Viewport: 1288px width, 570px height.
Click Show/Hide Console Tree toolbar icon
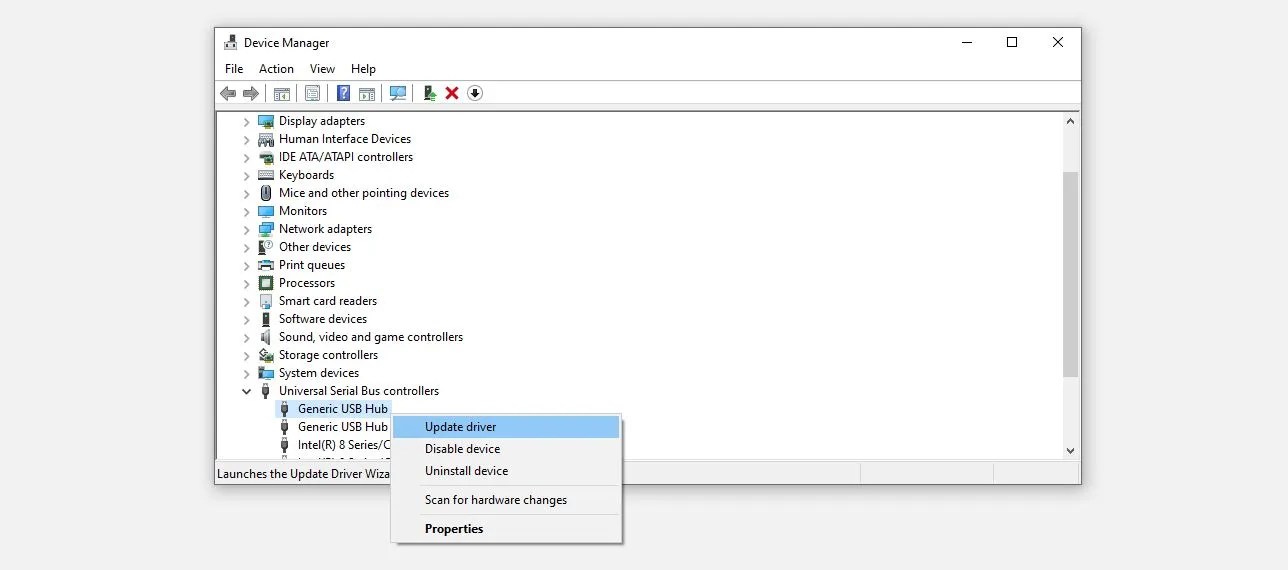click(282, 93)
